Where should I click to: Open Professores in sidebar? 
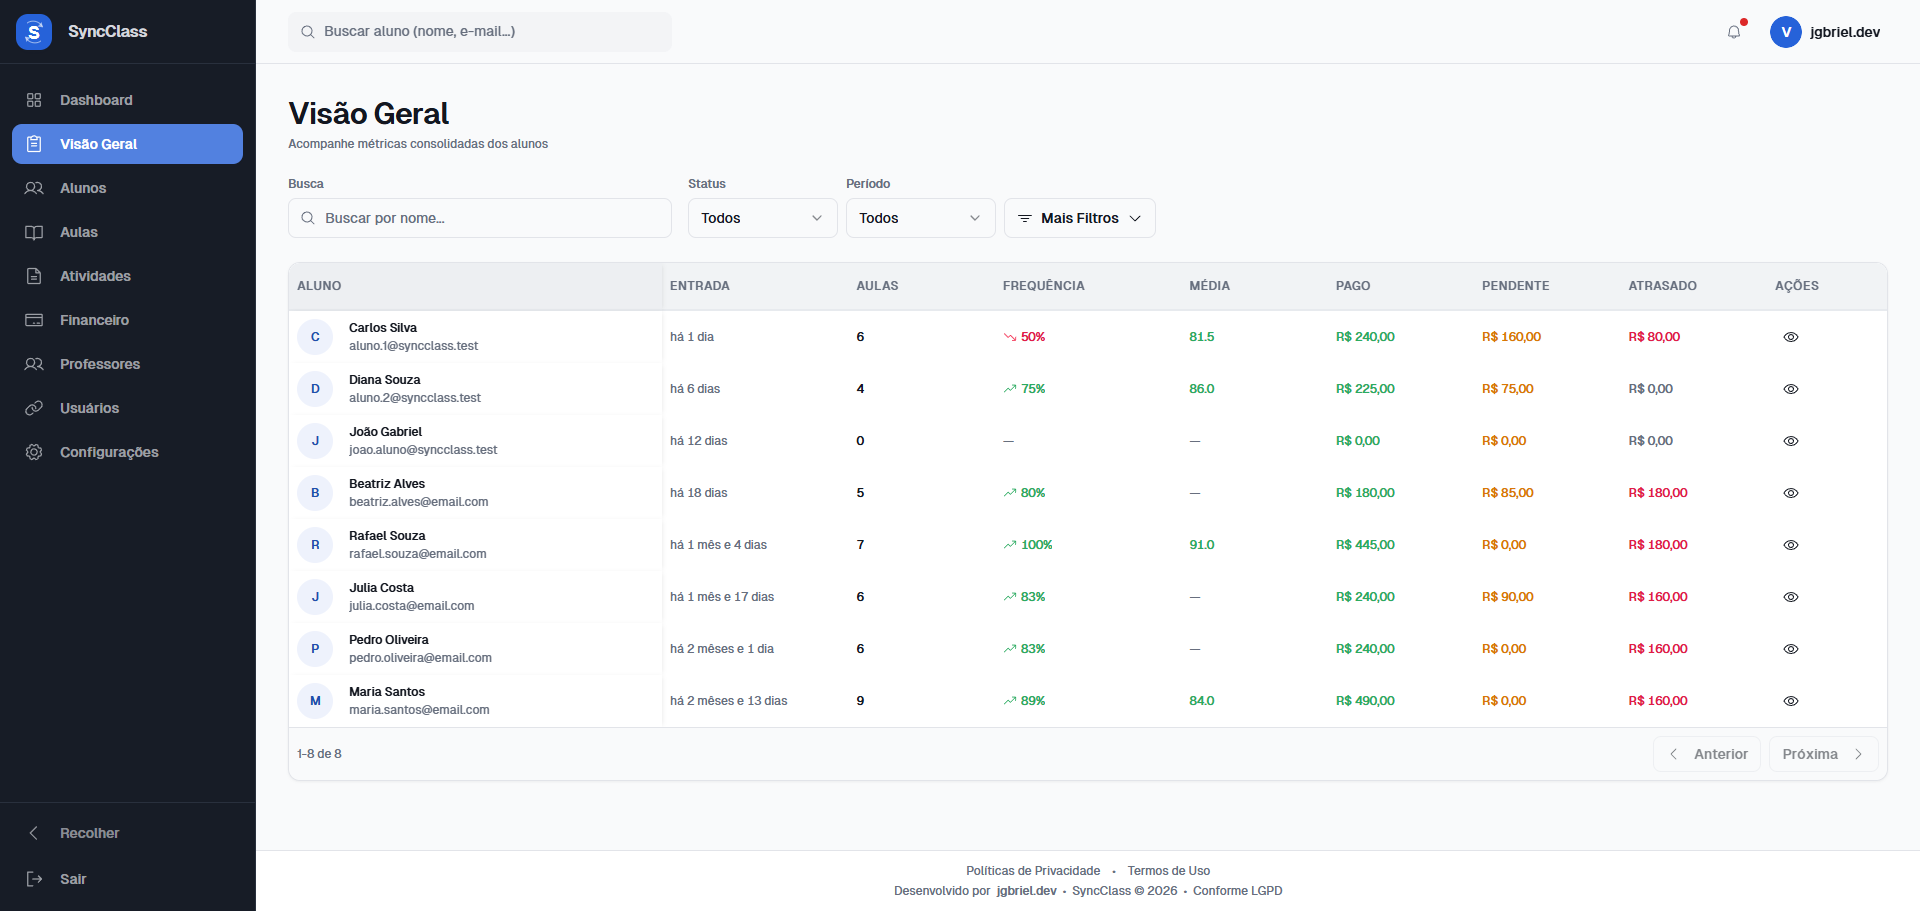pos(127,364)
